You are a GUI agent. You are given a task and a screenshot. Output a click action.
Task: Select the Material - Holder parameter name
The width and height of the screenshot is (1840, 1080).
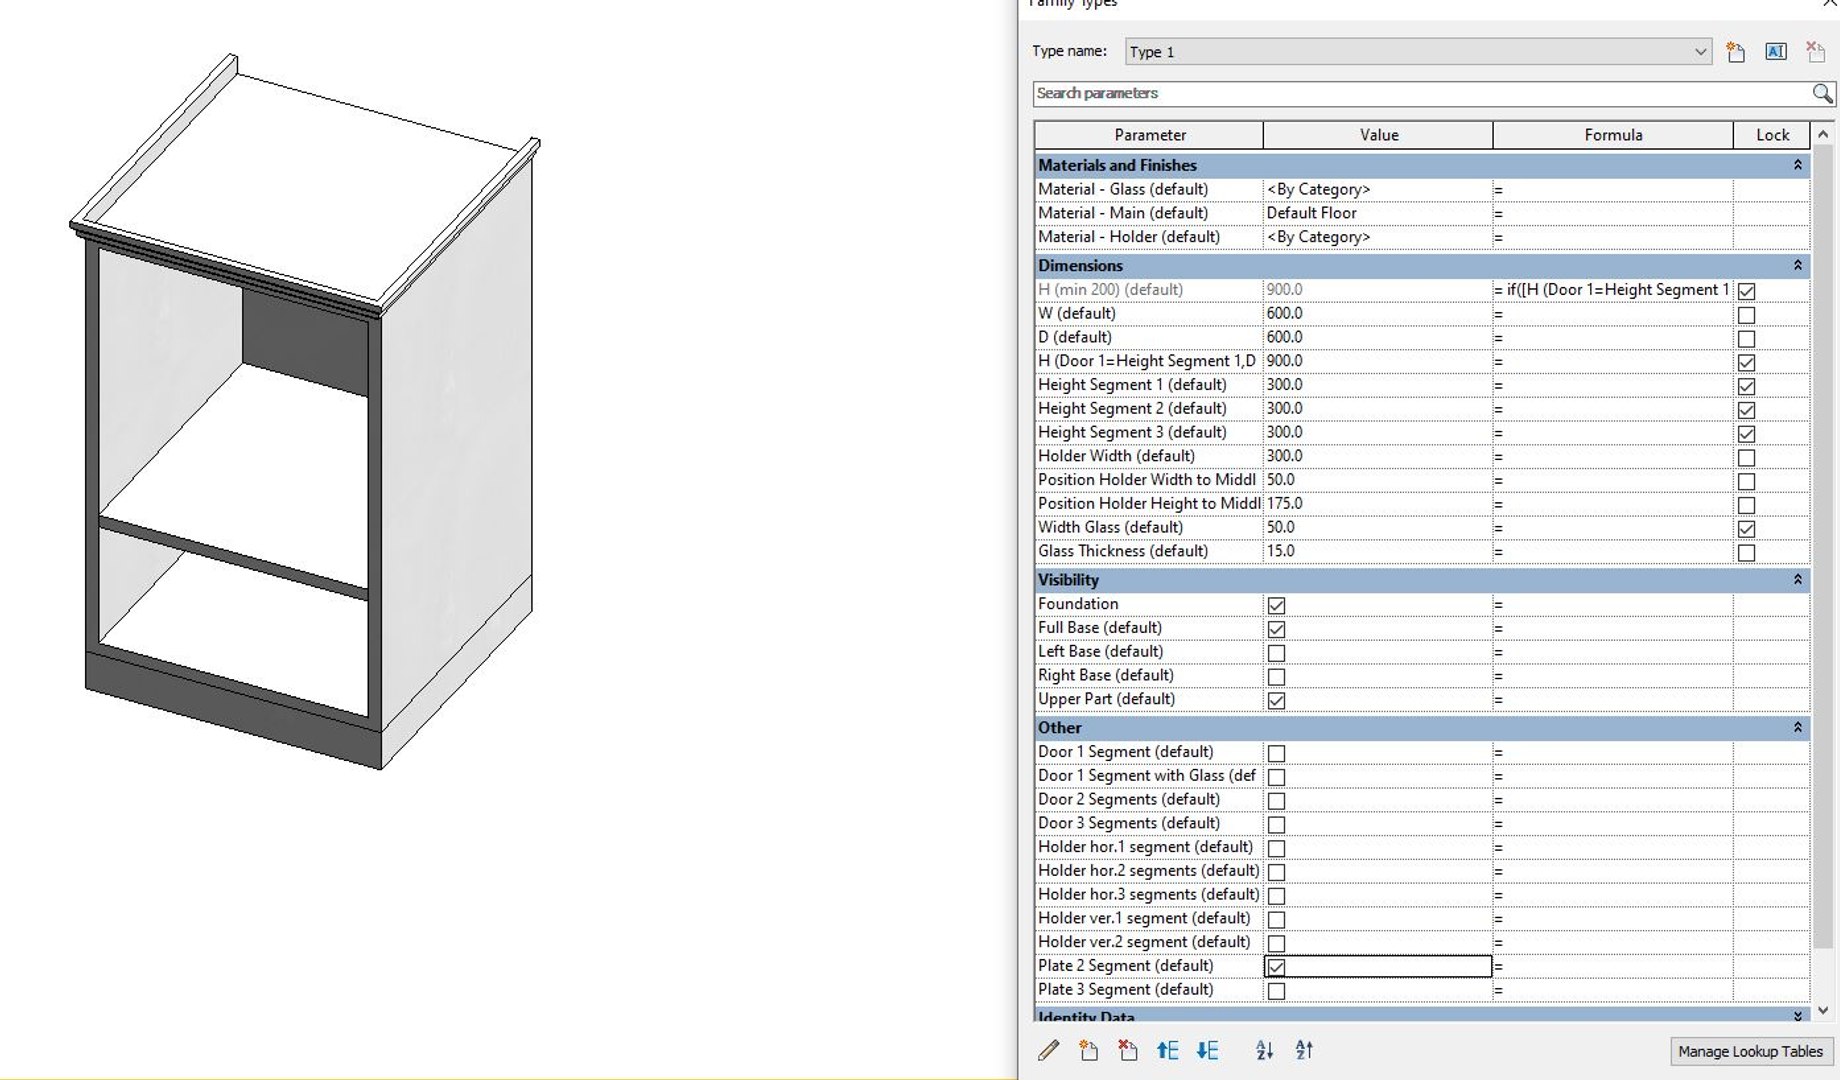(x=1128, y=237)
